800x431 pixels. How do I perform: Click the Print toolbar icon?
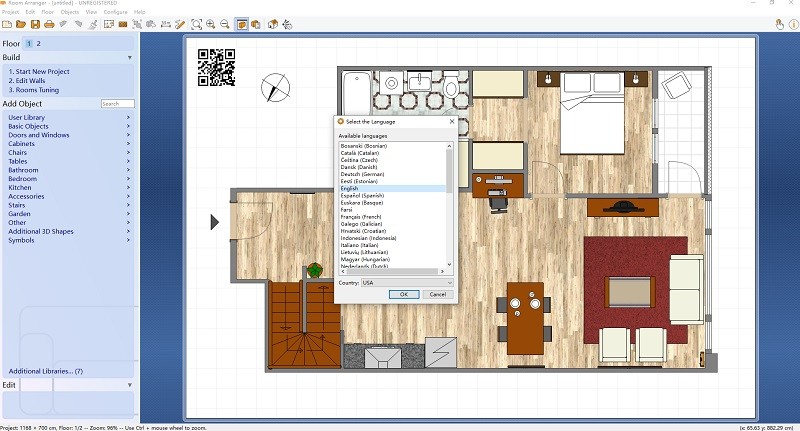coord(49,24)
